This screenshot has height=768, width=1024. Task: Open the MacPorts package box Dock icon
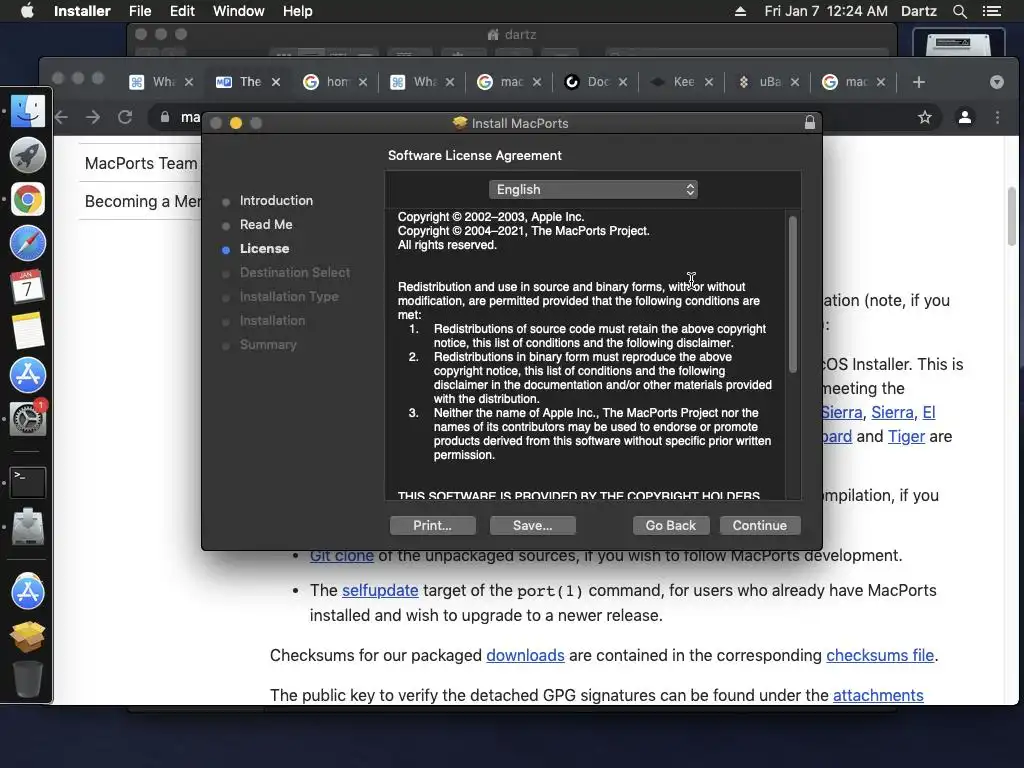27,636
